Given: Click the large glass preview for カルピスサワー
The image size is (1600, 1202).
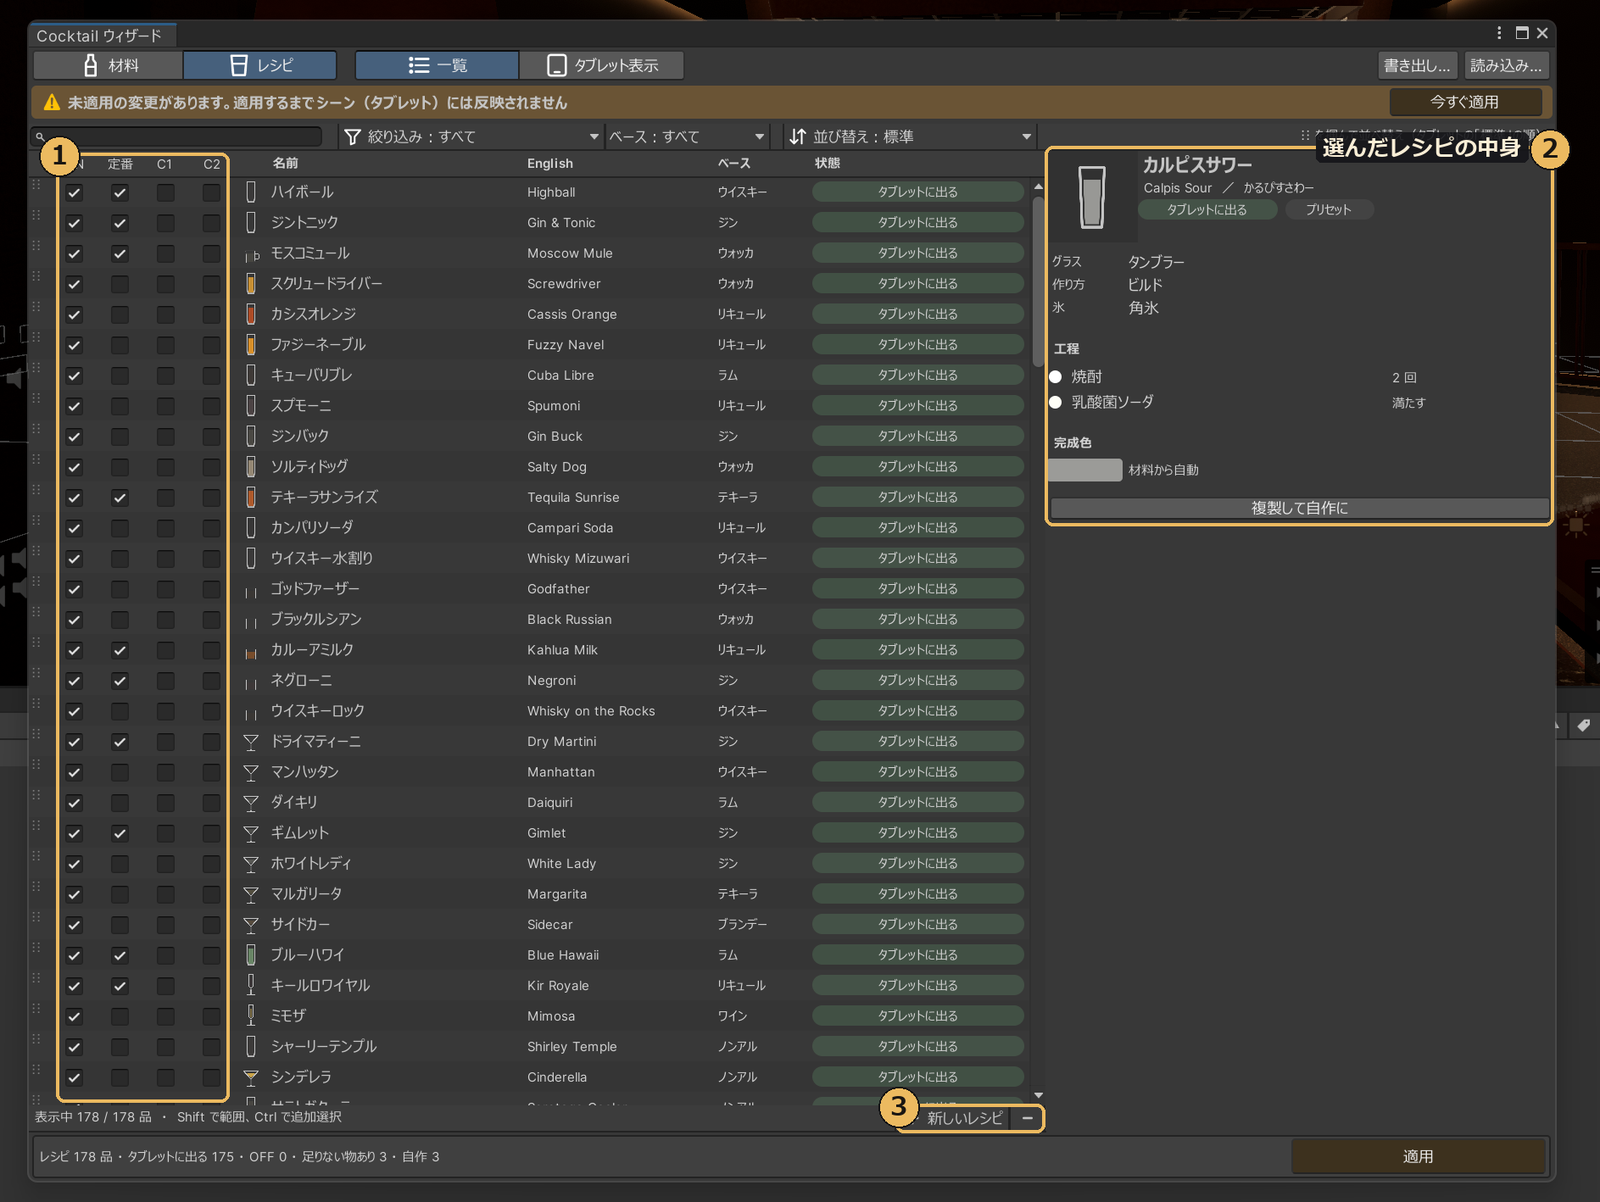Looking at the screenshot, I should click(1092, 197).
